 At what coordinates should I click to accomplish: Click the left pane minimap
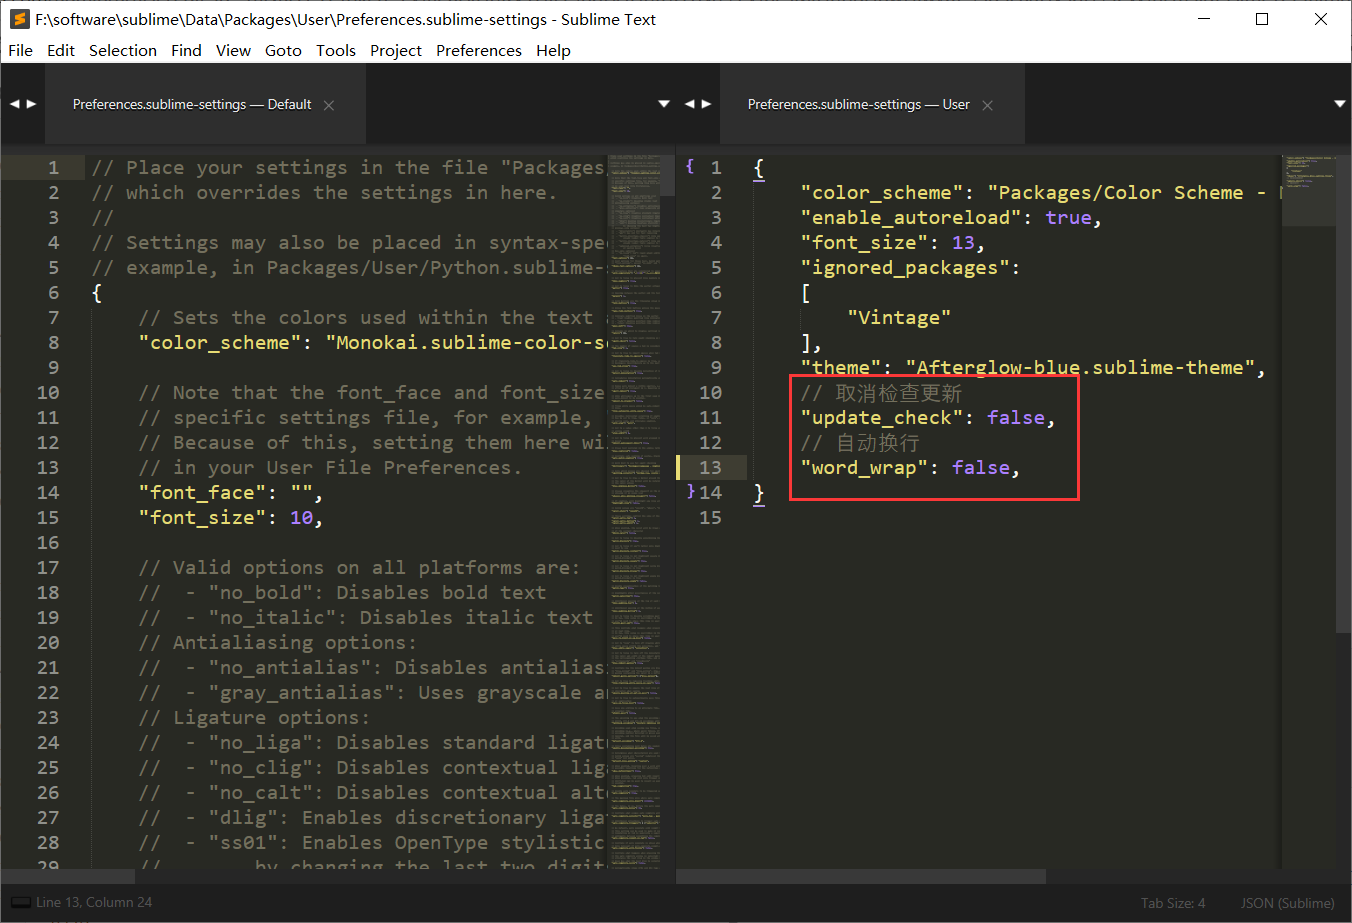click(634, 510)
